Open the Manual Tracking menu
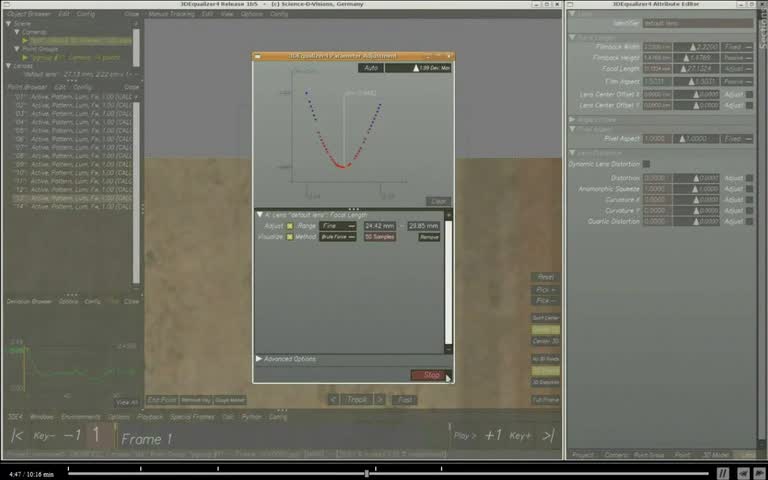Image resolution: width=768 pixels, height=480 pixels. click(x=171, y=14)
